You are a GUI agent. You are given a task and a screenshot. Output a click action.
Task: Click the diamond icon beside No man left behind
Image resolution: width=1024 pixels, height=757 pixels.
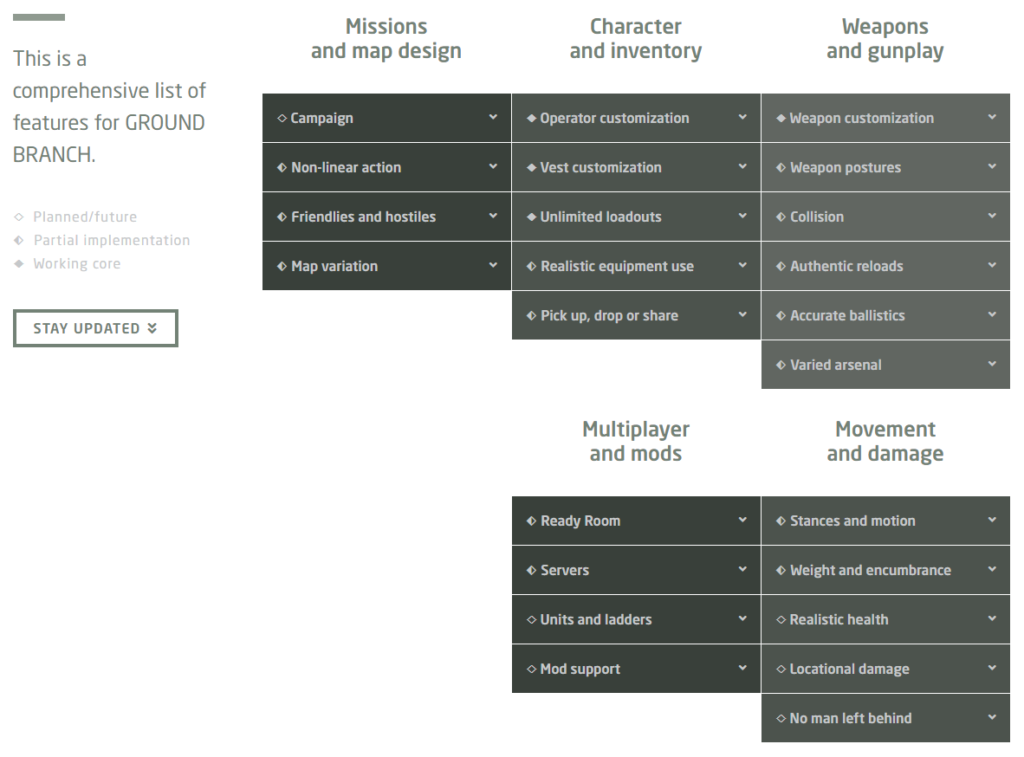click(781, 718)
